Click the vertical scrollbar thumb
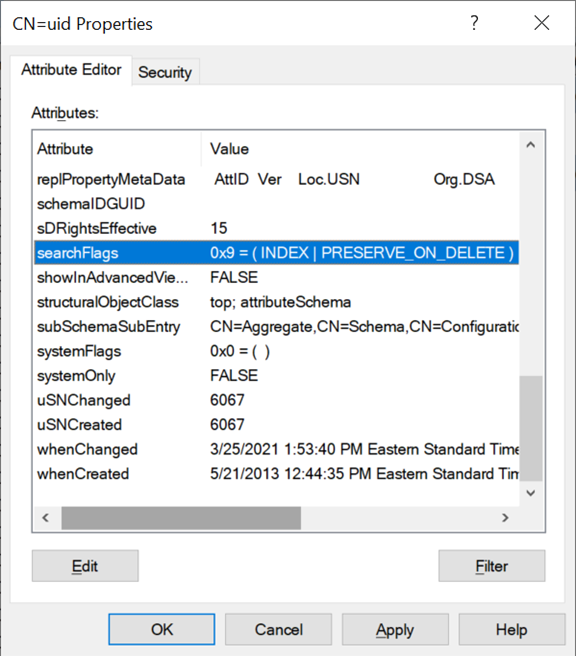This screenshot has width=576, height=656. pos(531,428)
